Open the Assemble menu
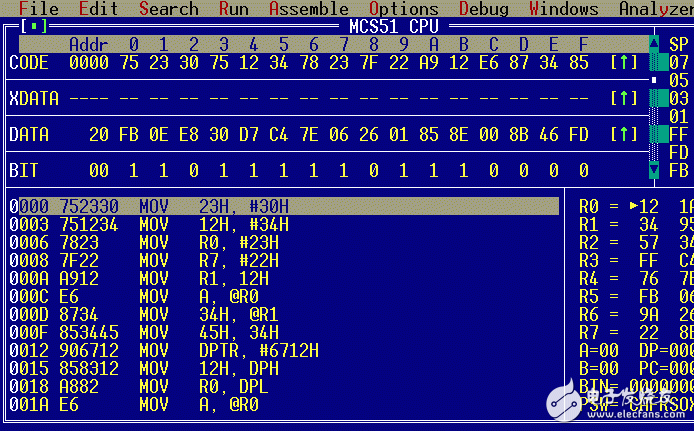Image resolution: width=694 pixels, height=431 pixels. [x=308, y=9]
